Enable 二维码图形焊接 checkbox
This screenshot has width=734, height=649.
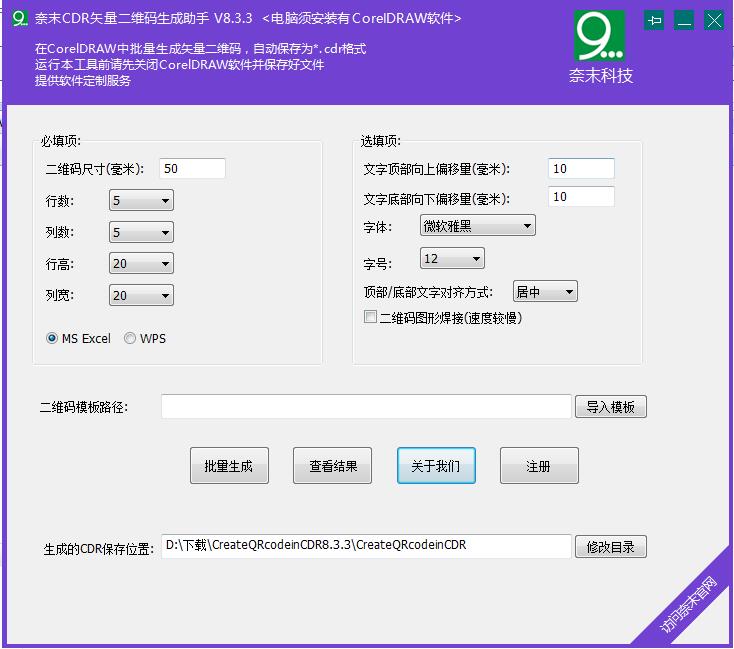pos(371,318)
